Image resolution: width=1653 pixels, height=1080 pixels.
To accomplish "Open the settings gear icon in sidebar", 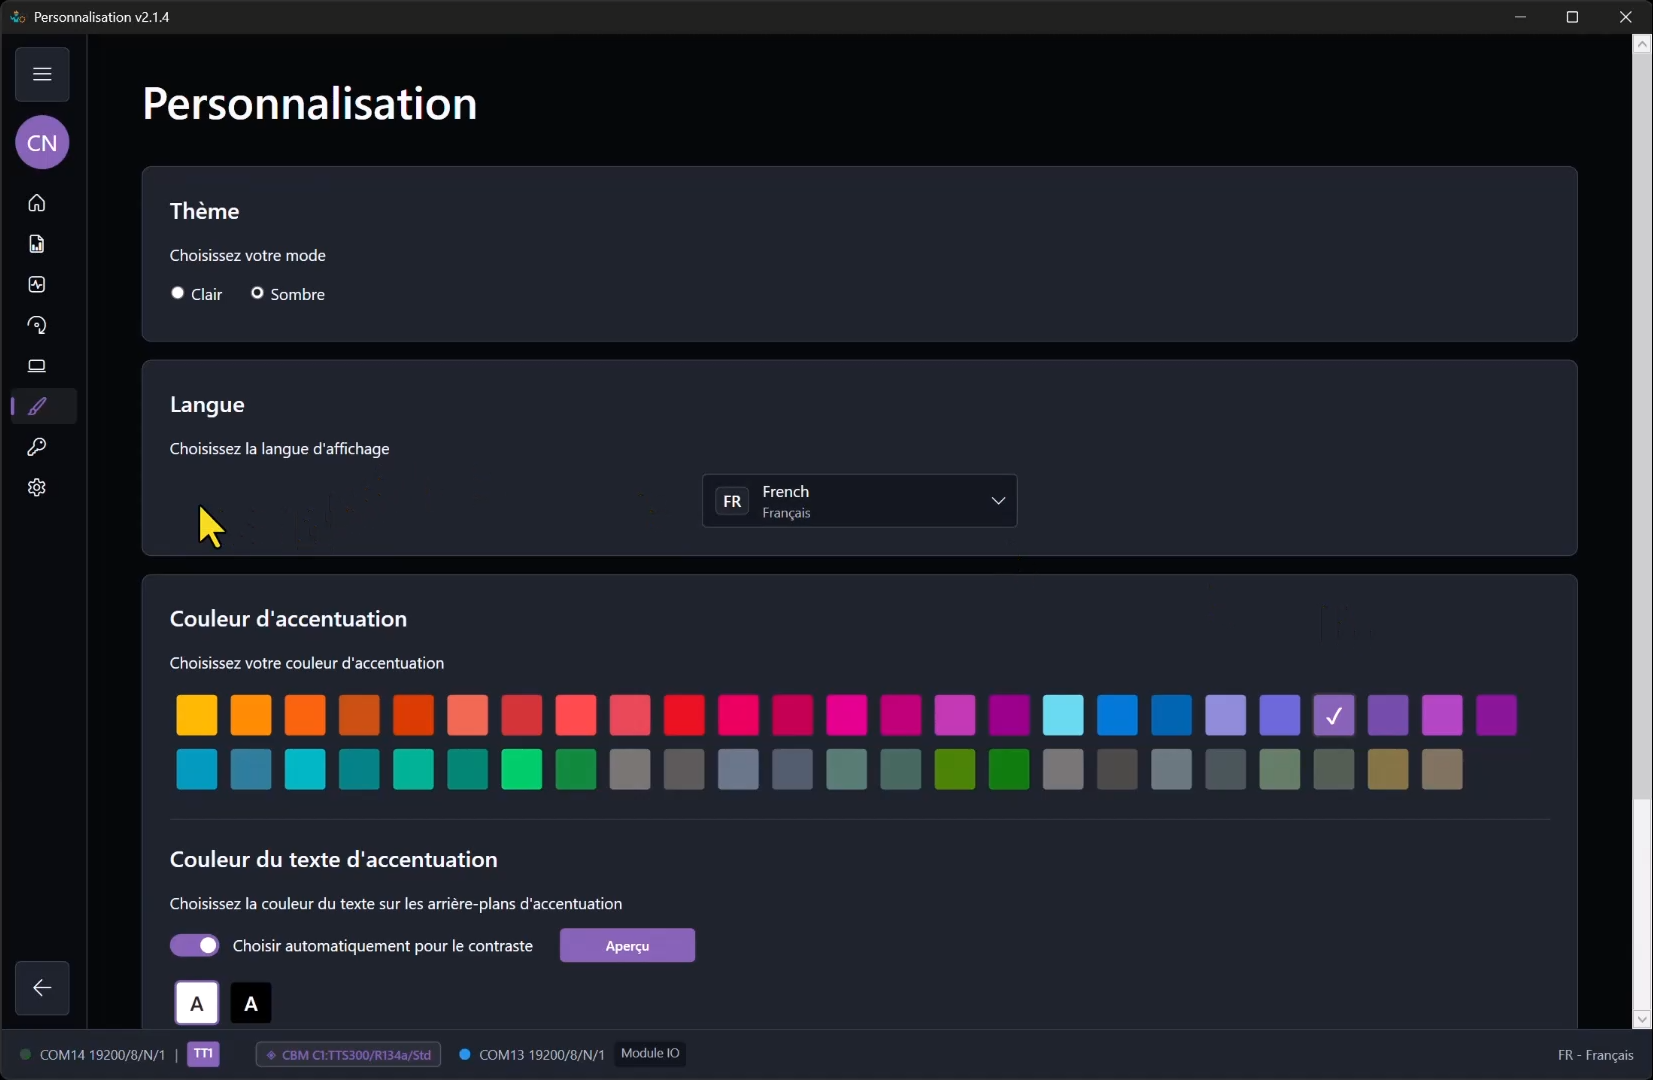I will click(x=37, y=488).
